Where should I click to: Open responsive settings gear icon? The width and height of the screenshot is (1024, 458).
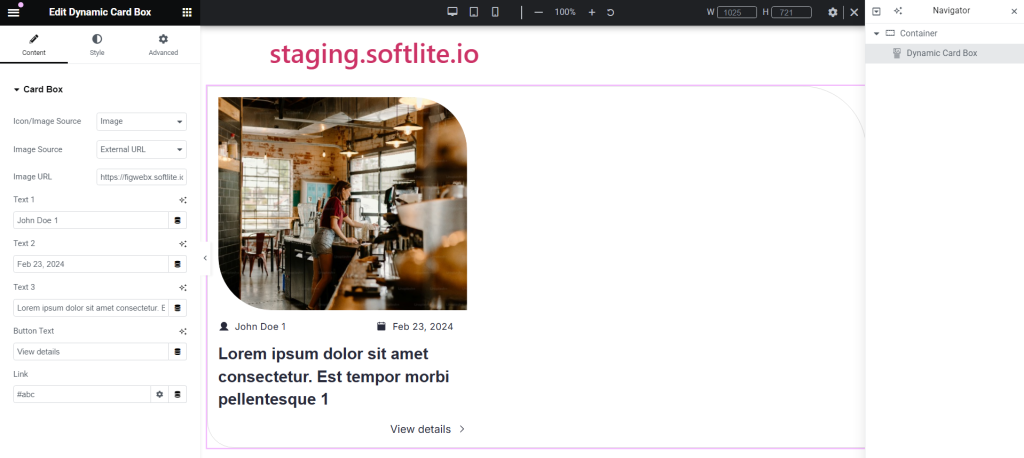(833, 12)
